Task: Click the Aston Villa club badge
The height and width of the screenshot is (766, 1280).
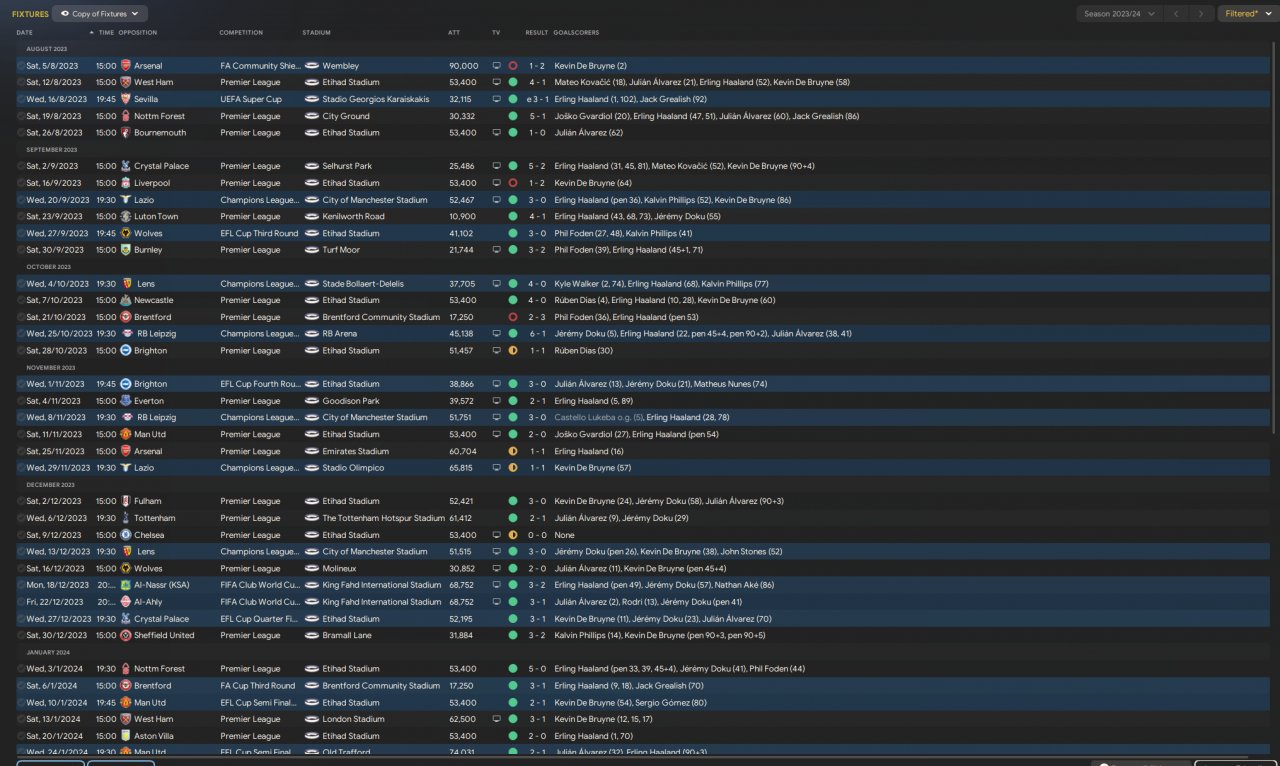Action: pos(125,736)
